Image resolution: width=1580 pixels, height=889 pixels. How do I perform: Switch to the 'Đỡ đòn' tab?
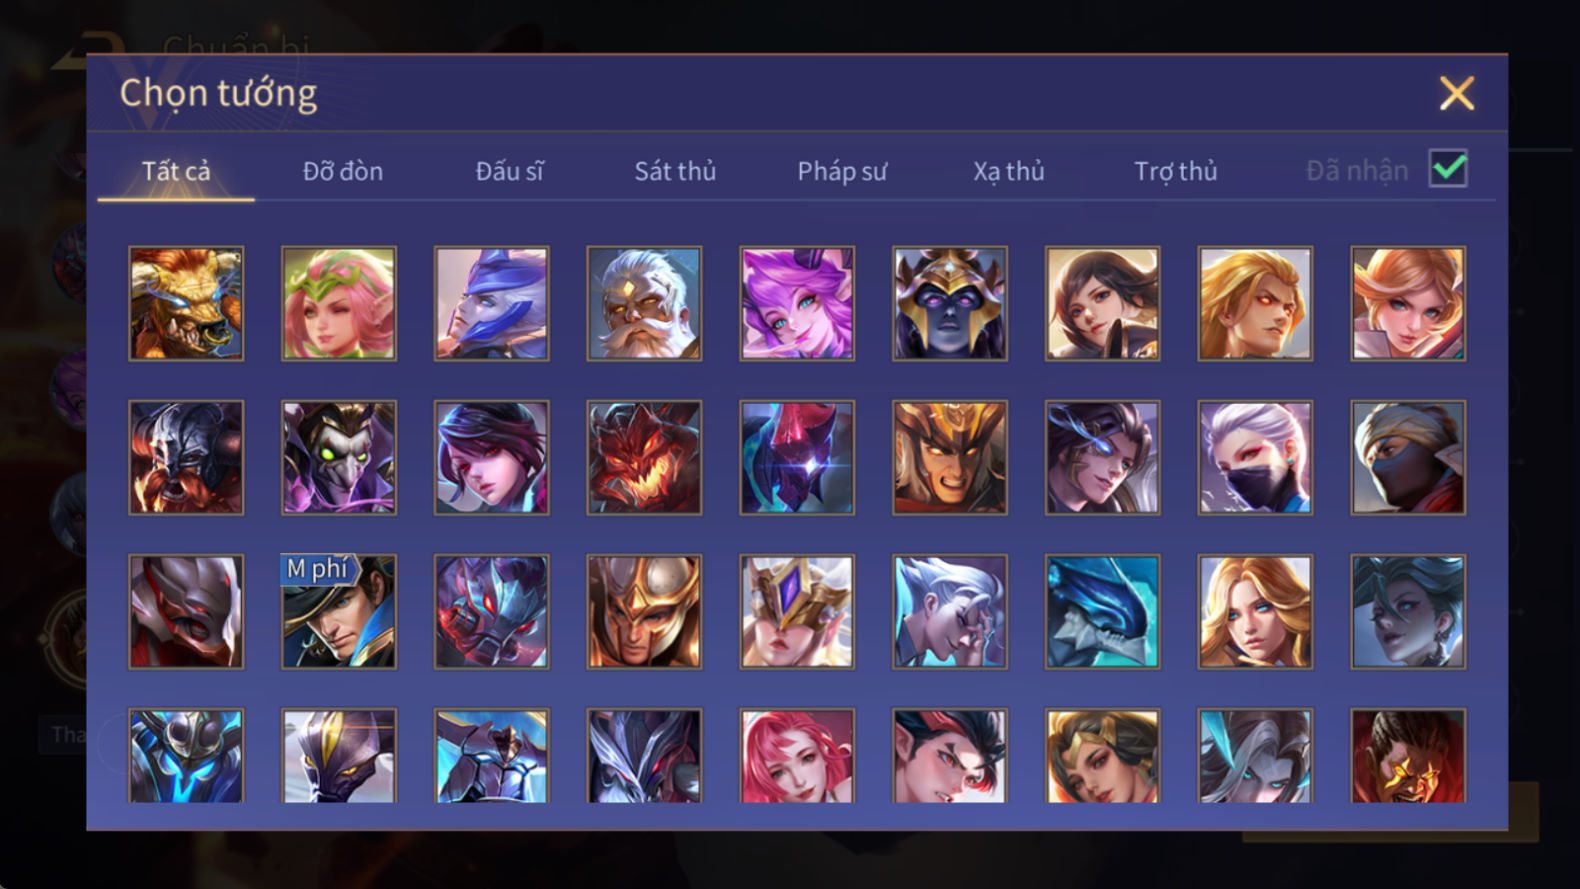click(343, 171)
